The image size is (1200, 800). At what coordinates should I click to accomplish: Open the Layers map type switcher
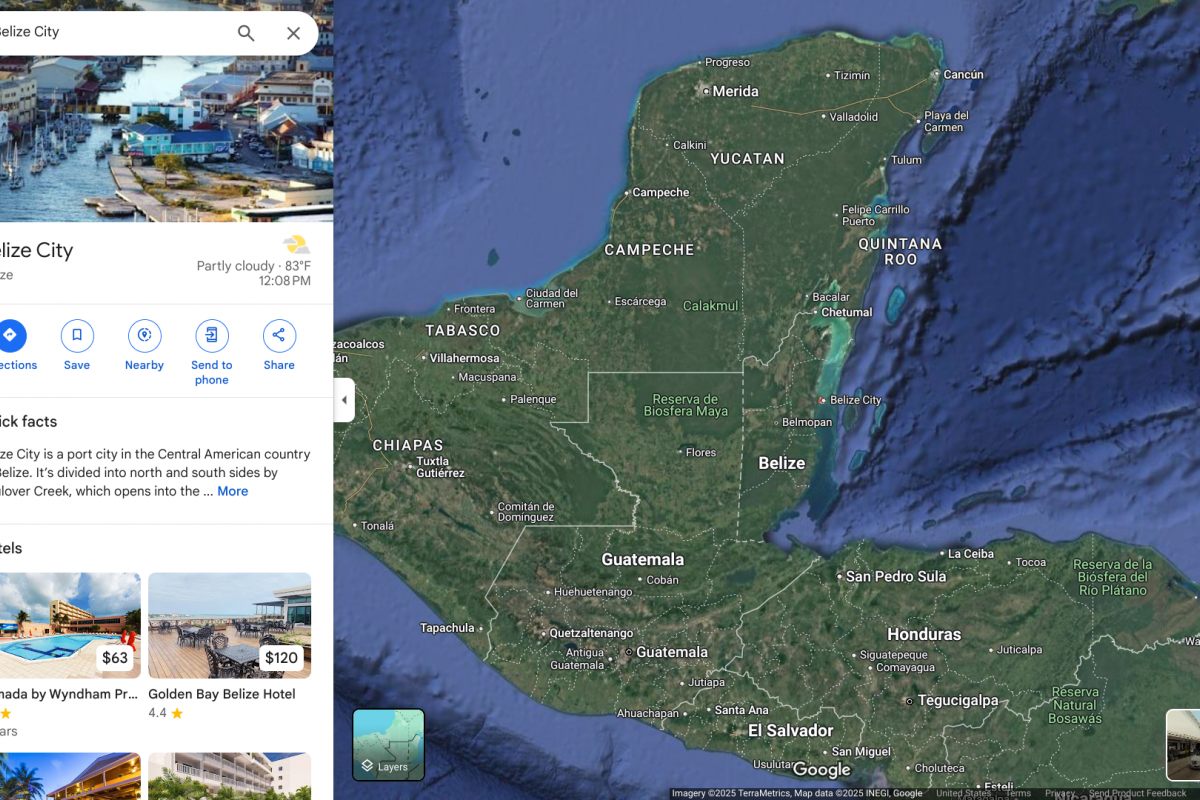tap(389, 745)
